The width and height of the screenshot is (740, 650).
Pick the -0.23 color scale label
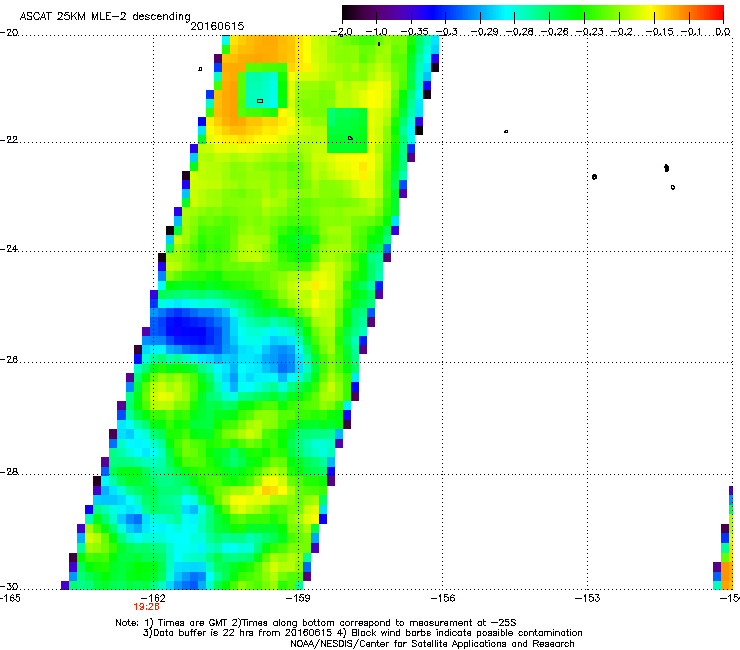tap(589, 32)
